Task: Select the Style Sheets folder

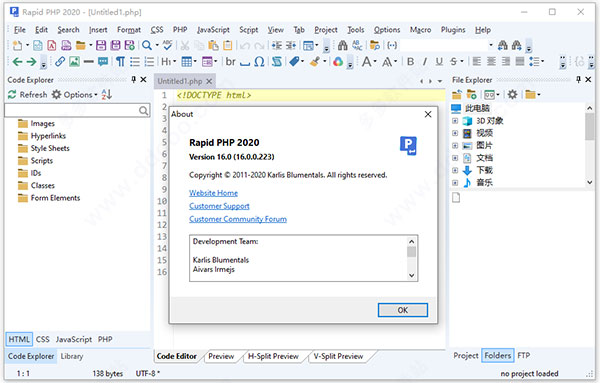Action: click(44, 148)
